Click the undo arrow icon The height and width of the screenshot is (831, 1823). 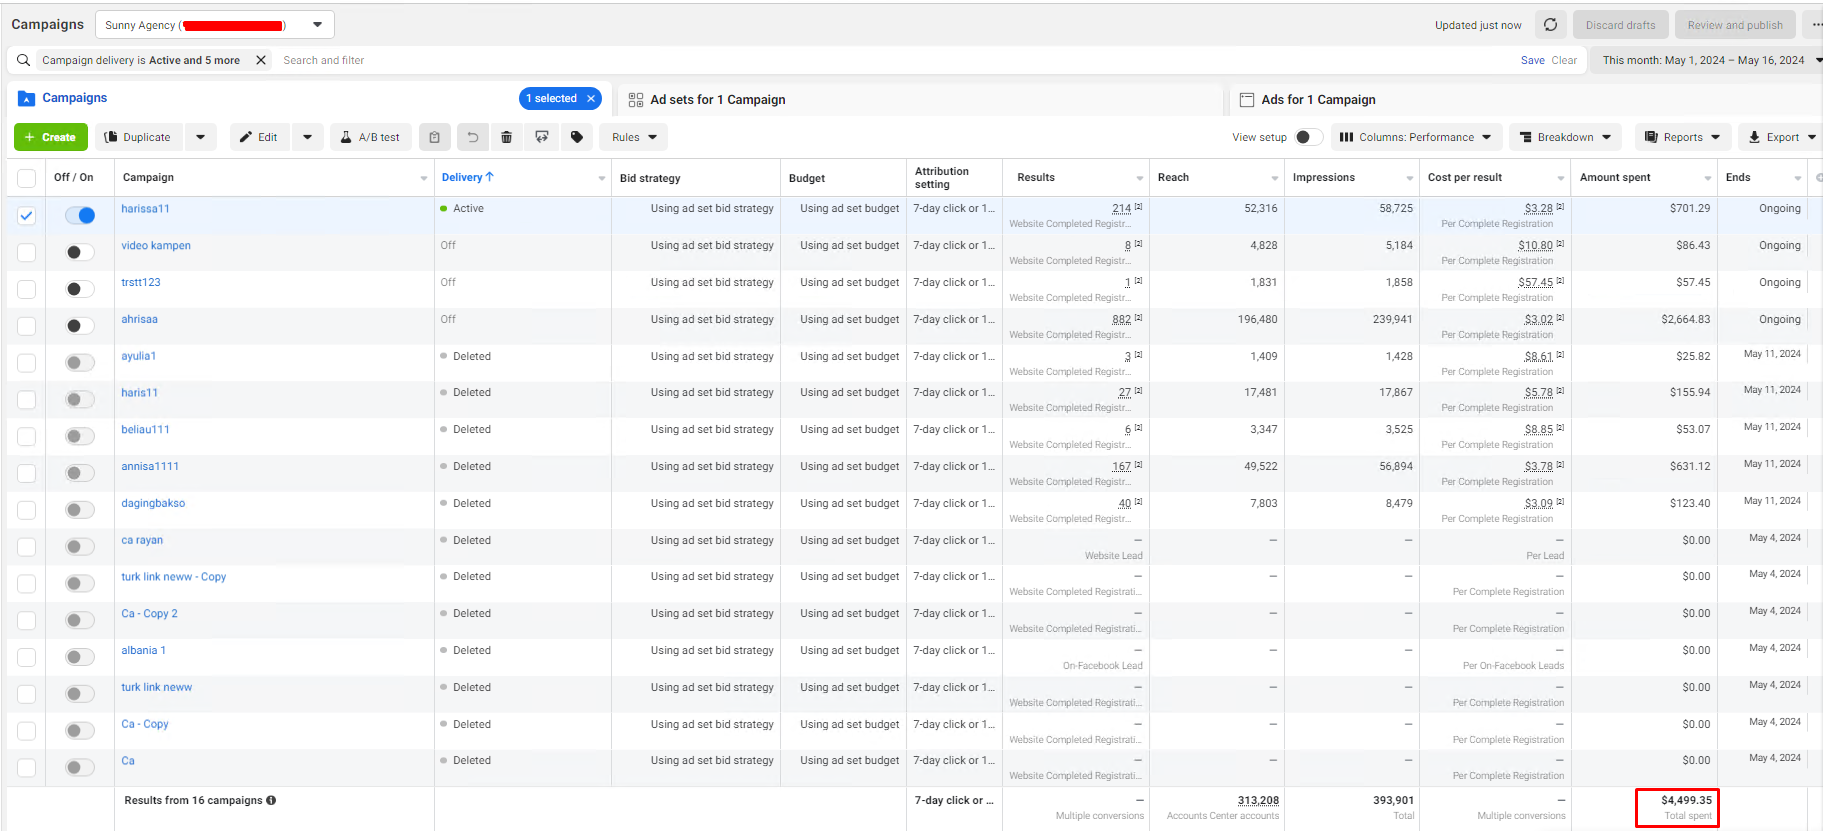click(x=473, y=137)
